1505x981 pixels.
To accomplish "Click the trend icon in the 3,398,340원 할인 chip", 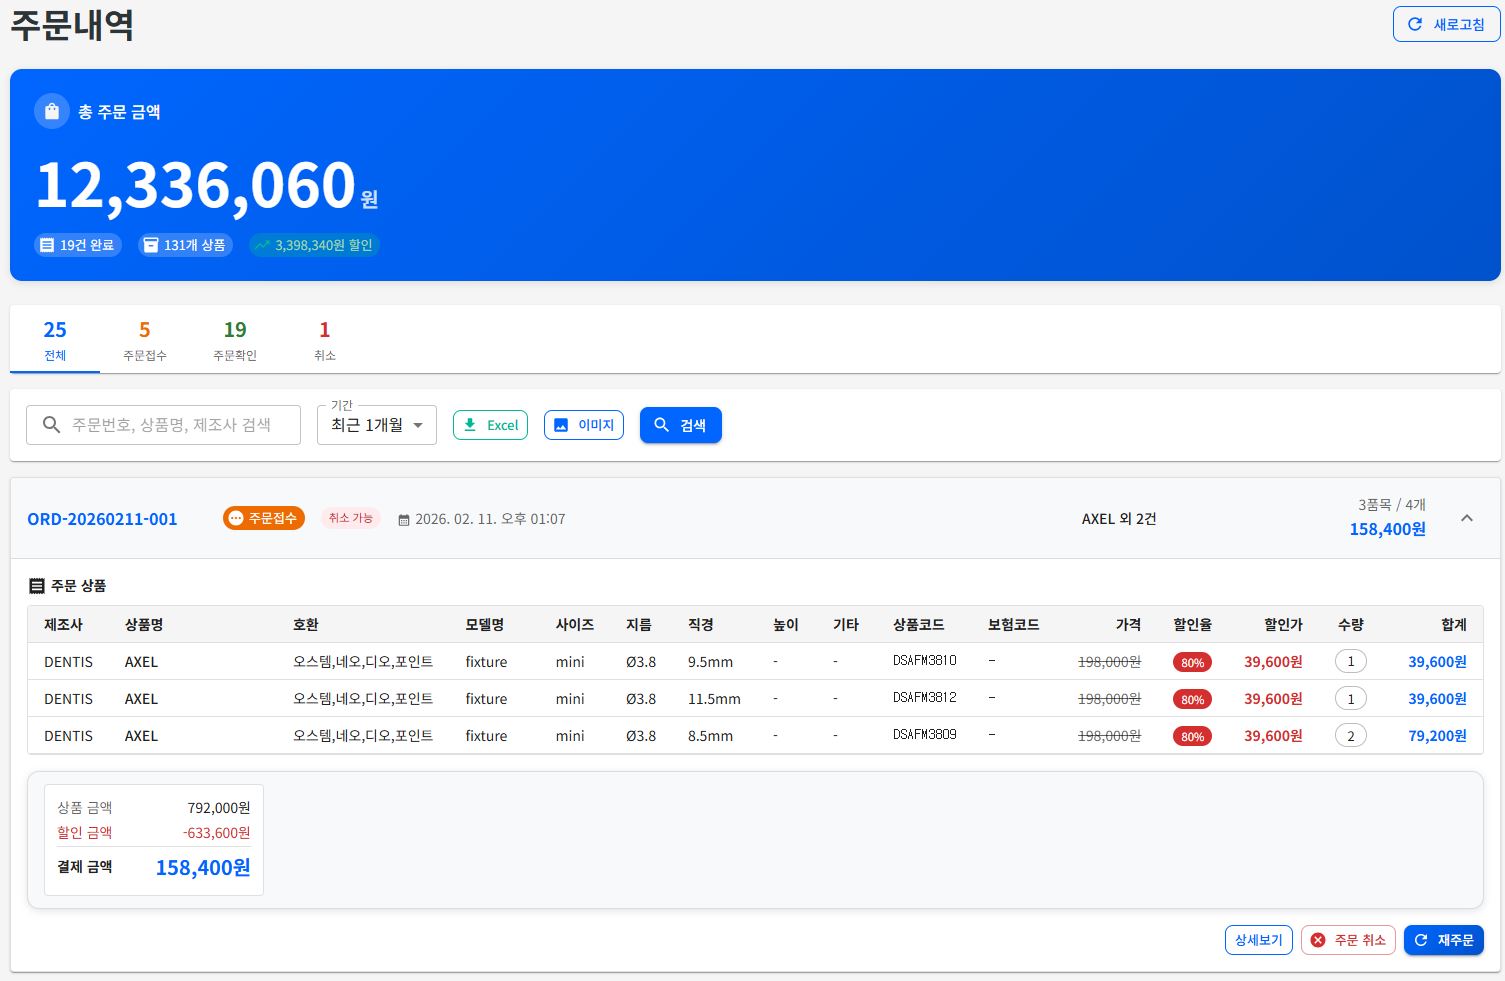I will (262, 245).
